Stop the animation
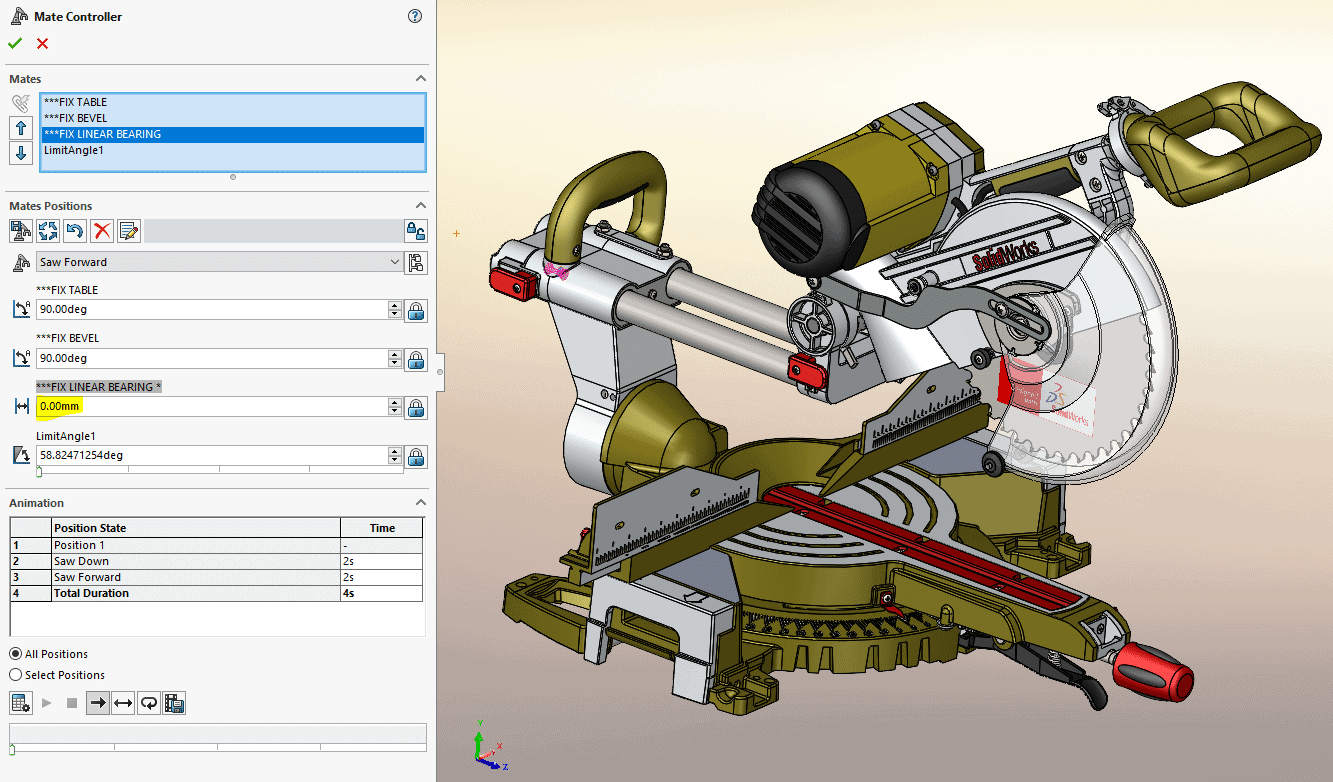The image size is (1333, 782). 72,703
